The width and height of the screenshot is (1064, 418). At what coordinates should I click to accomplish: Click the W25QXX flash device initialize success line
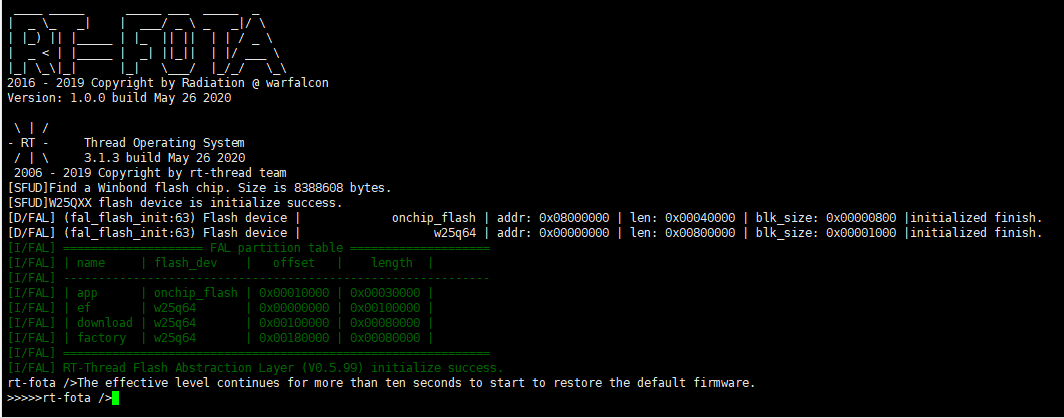point(174,203)
